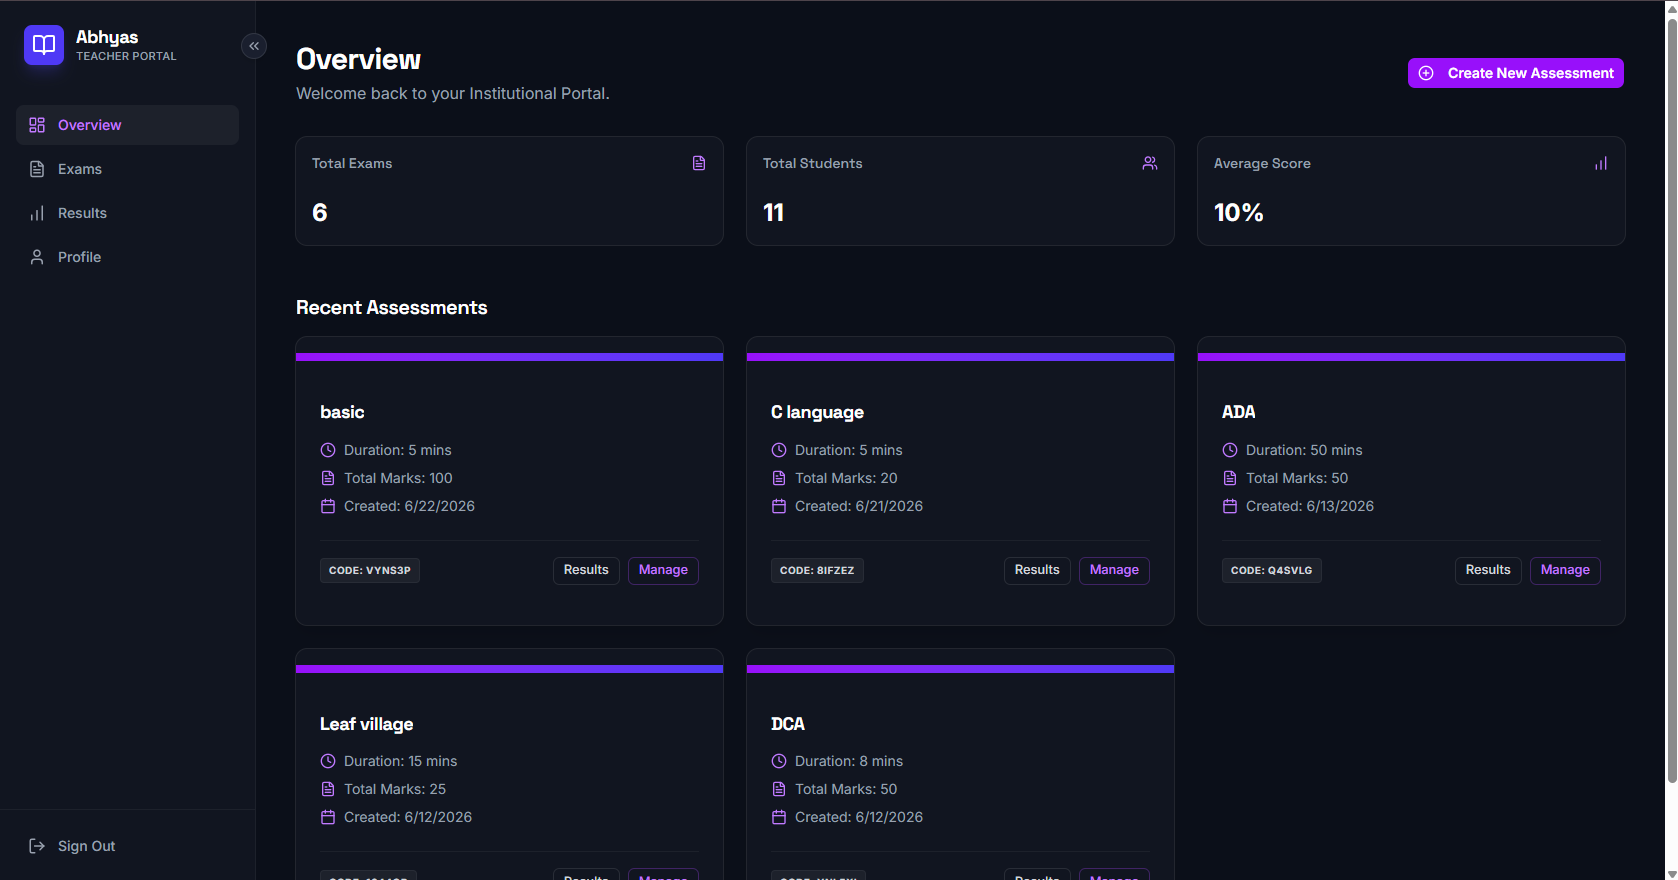Click the clock icon in basic card
Screen dimensions: 1678x880
click(x=328, y=450)
